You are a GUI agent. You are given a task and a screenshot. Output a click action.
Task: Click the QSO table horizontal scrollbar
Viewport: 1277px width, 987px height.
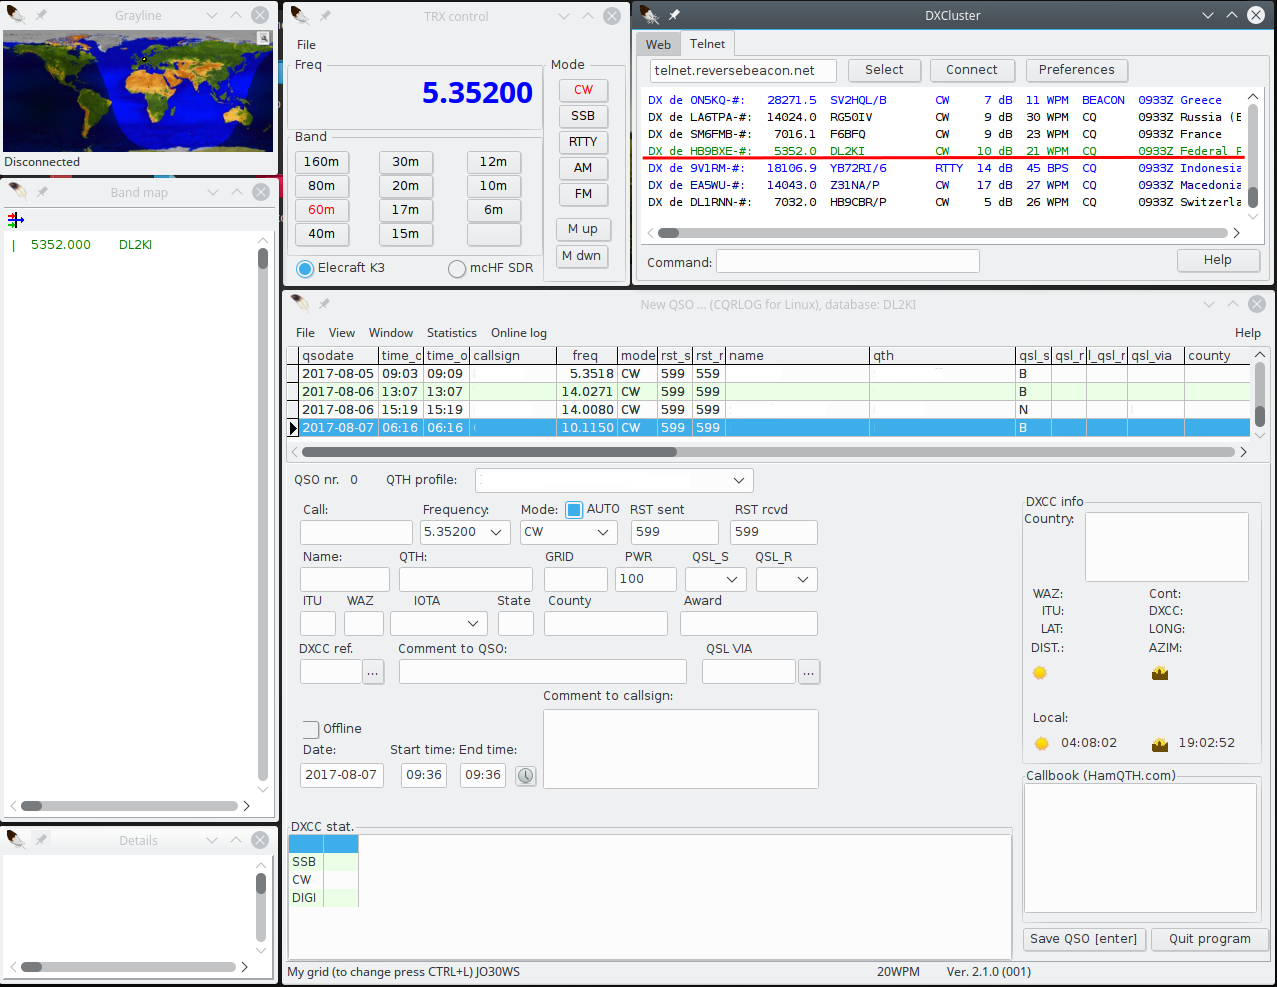(768, 452)
